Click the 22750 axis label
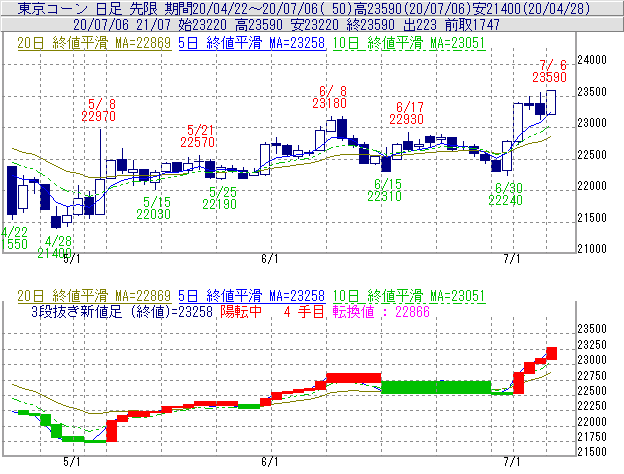The height and width of the screenshot is (474, 624). tap(592, 376)
